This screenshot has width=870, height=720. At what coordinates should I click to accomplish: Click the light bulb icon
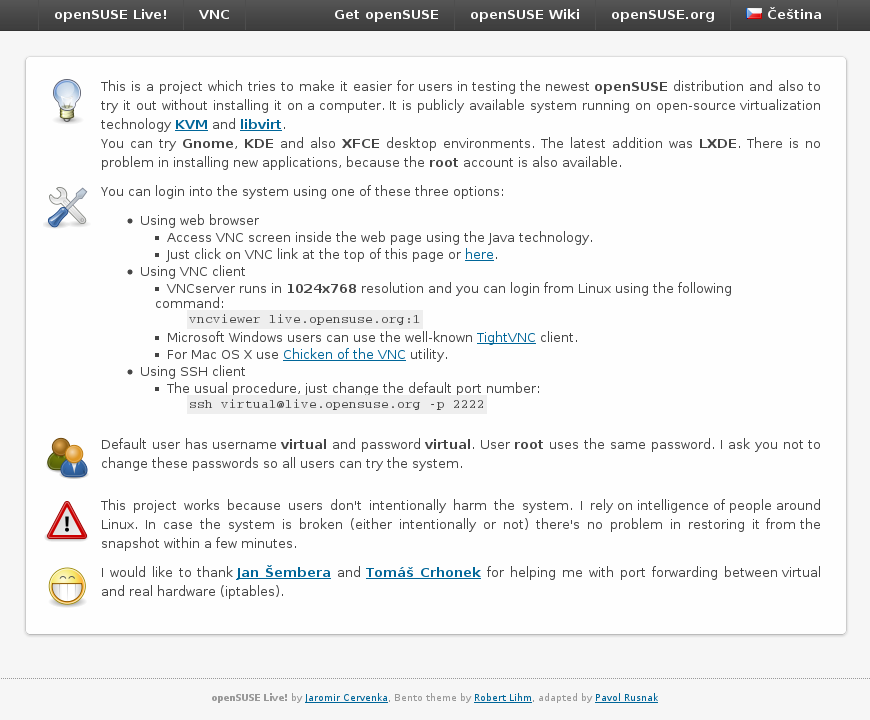(67, 100)
